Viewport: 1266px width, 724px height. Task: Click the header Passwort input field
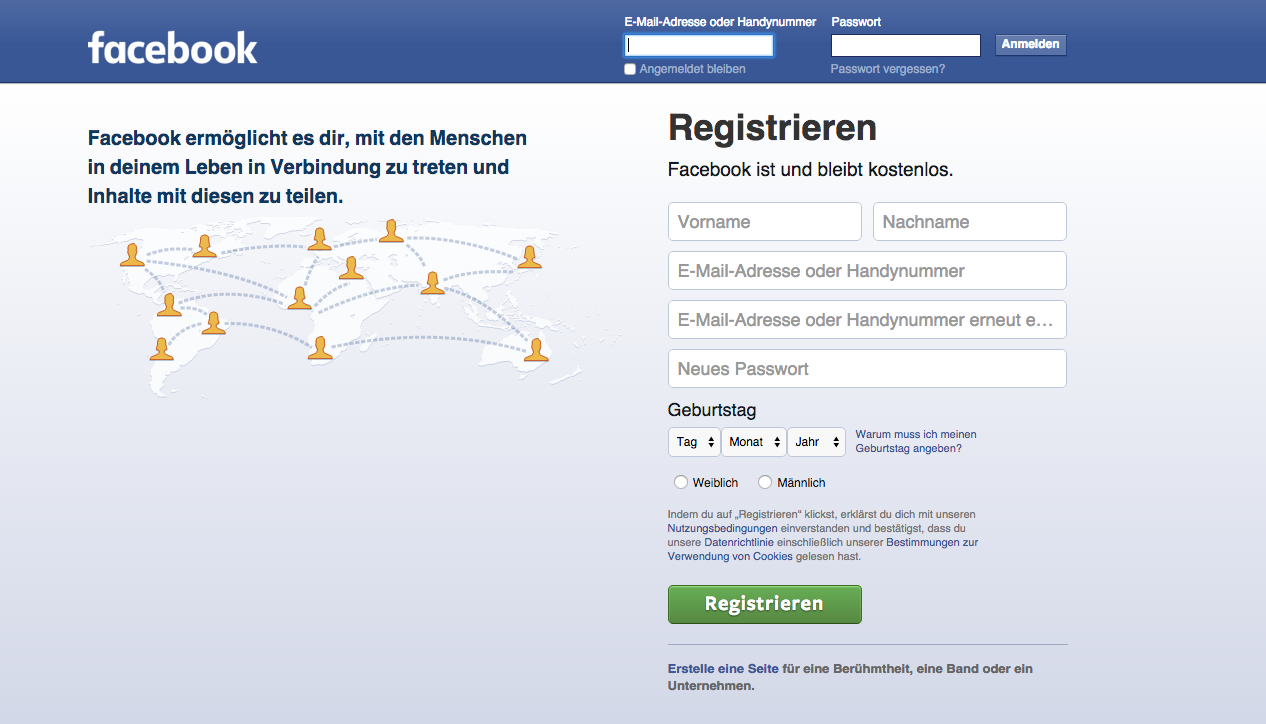click(x=906, y=45)
